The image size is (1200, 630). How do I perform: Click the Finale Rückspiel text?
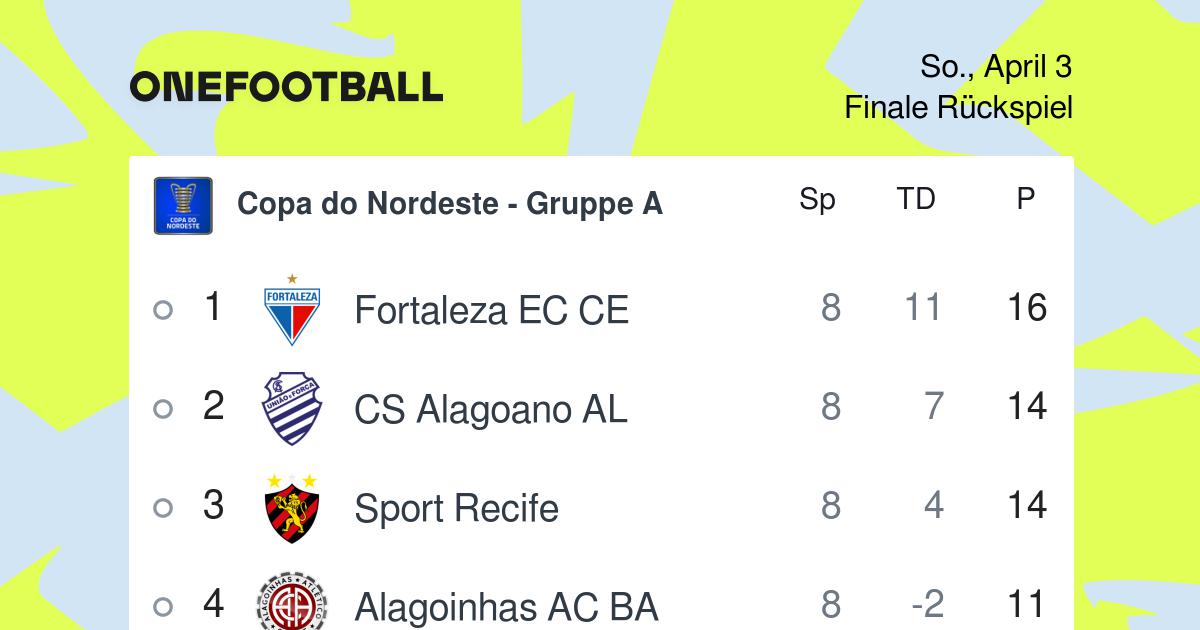pos(958,107)
